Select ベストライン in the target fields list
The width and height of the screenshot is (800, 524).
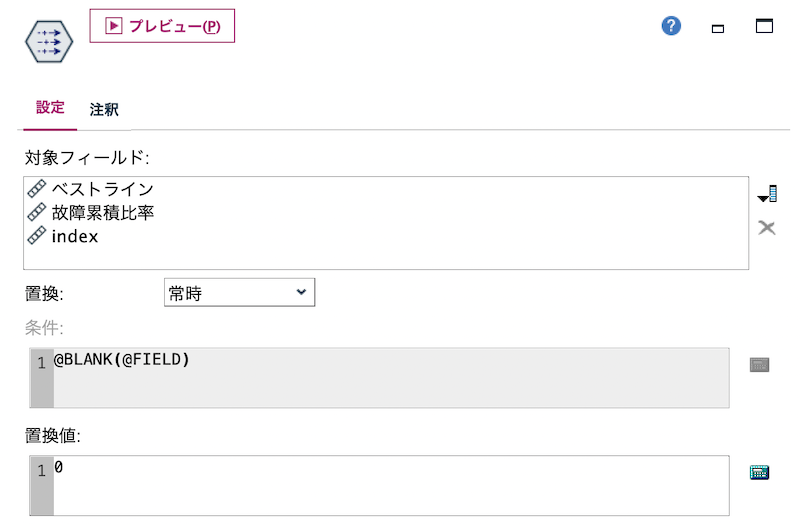click(x=103, y=189)
